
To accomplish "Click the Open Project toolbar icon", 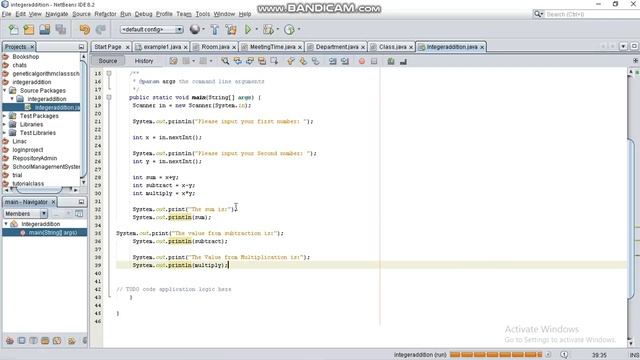I will pos(44,29).
